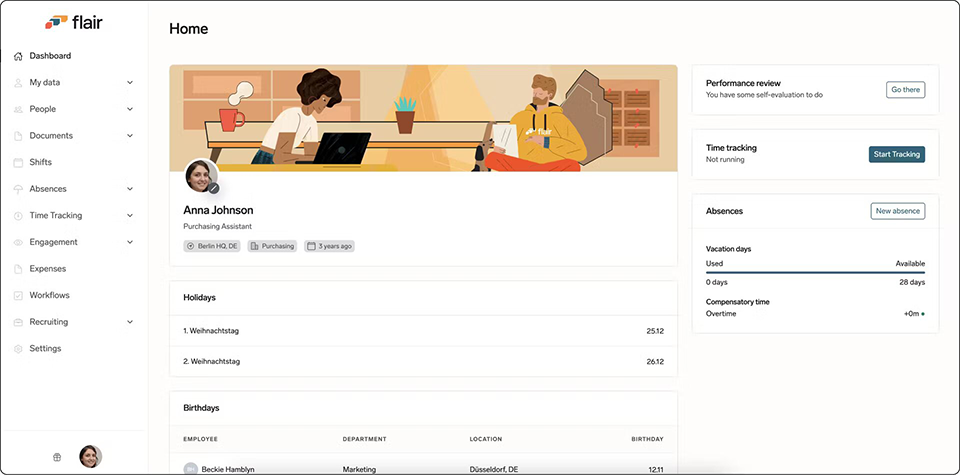The height and width of the screenshot is (475, 960).
Task: Select the My data menu label
Action: [45, 83]
